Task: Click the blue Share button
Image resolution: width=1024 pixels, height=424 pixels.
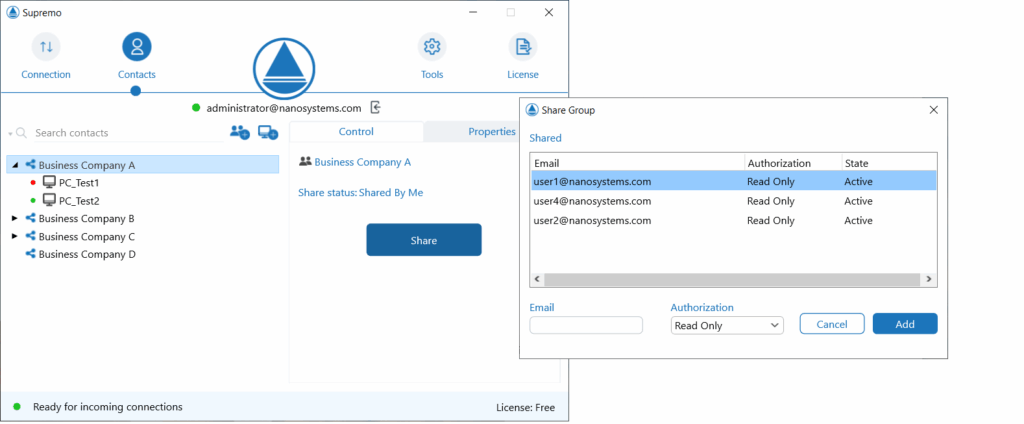Action: tap(424, 240)
